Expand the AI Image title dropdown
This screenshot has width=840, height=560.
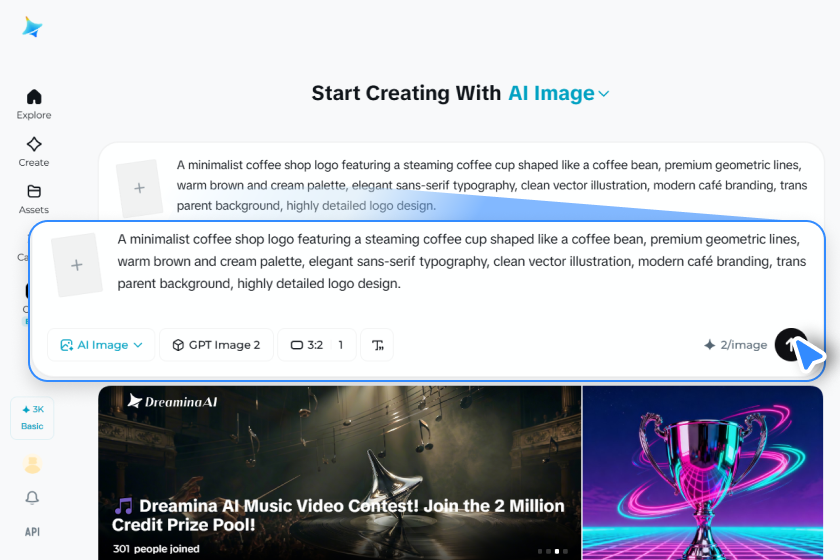[x=558, y=93]
